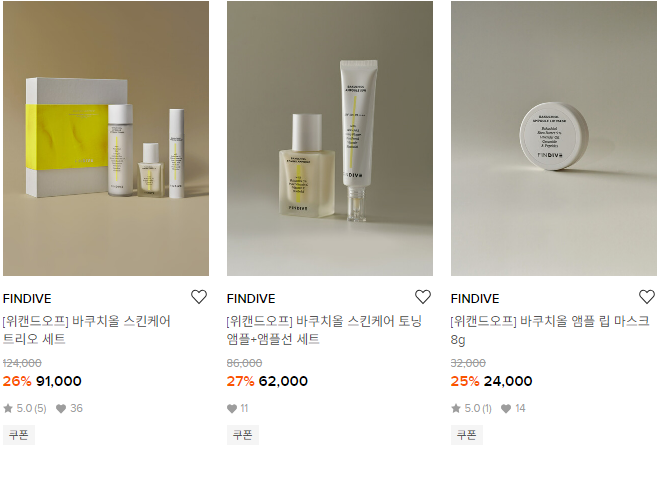Toggle wishlist heart for Toning Ampoule set
659x477 pixels.
point(423,297)
